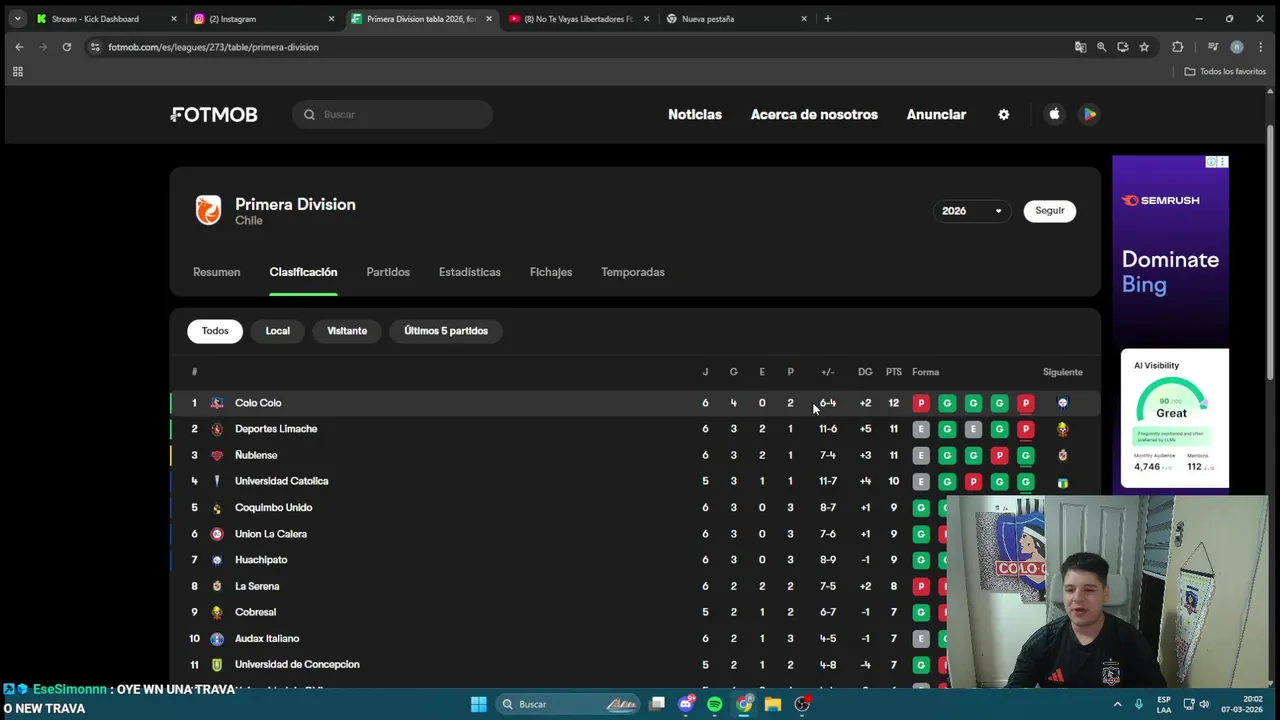The image size is (1280, 720).
Task: Click the FotMob logo
Action: point(214,114)
